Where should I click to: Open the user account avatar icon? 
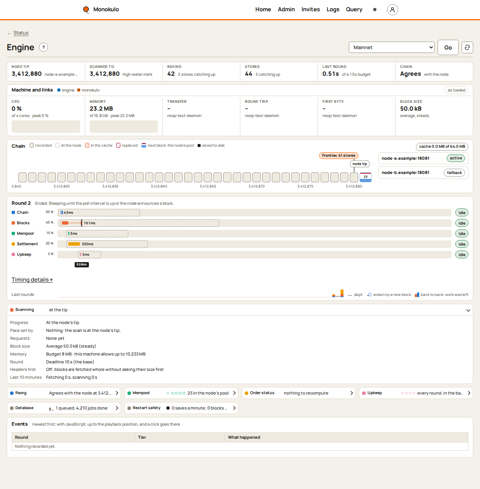[392, 10]
